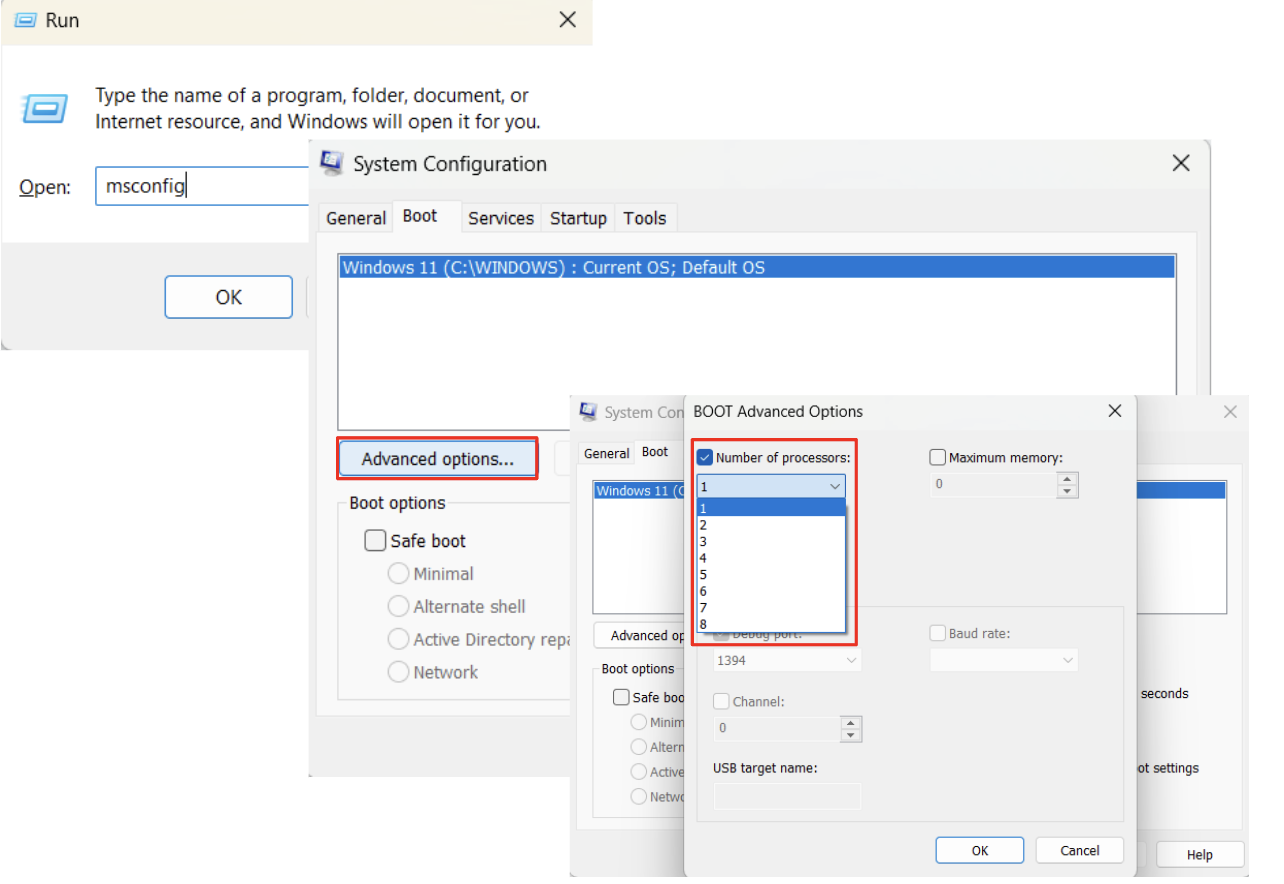
Task: Check the Safe boot option
Action: coord(374,540)
